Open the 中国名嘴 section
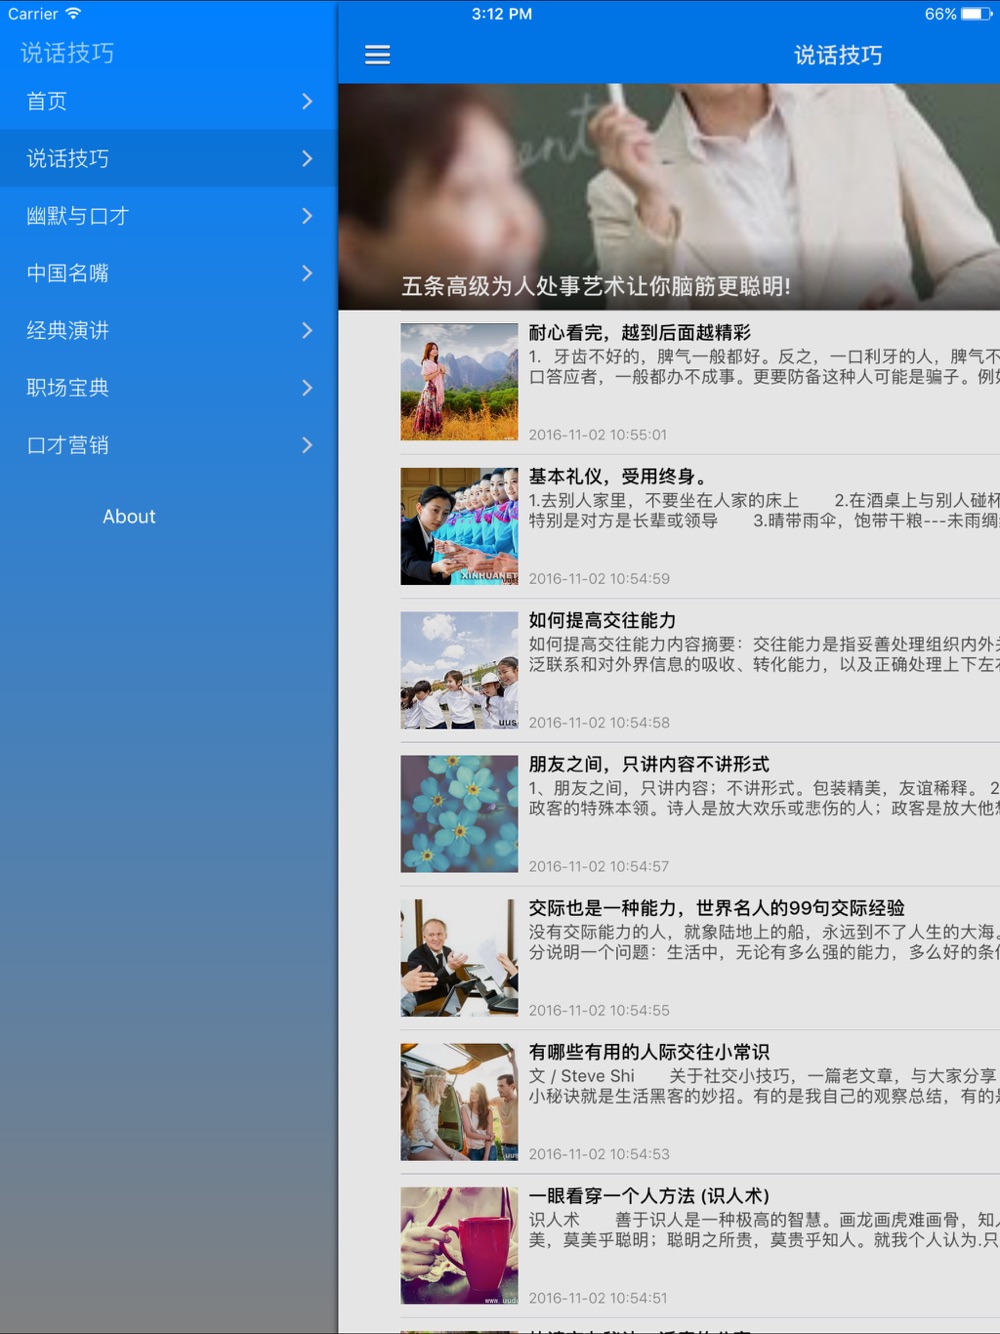The width and height of the screenshot is (1000, 1334). coord(168,273)
